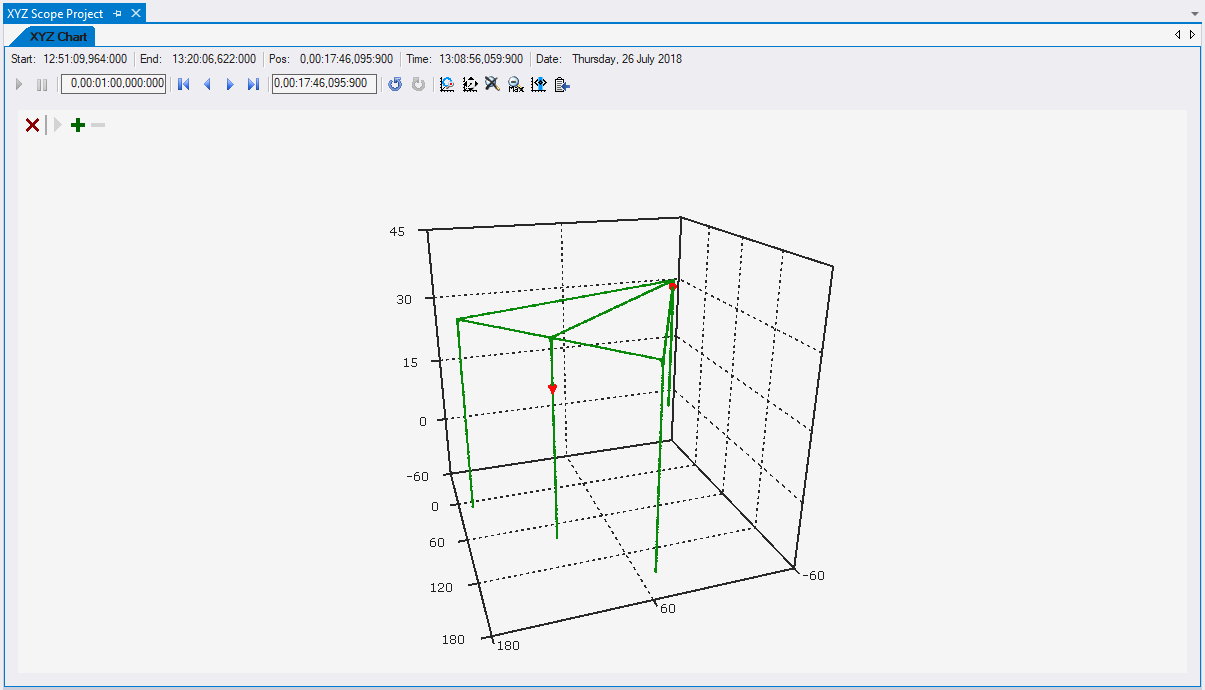This screenshot has height=690, width=1205.
Task: Click the vertical axis label 15
Action: click(x=409, y=362)
